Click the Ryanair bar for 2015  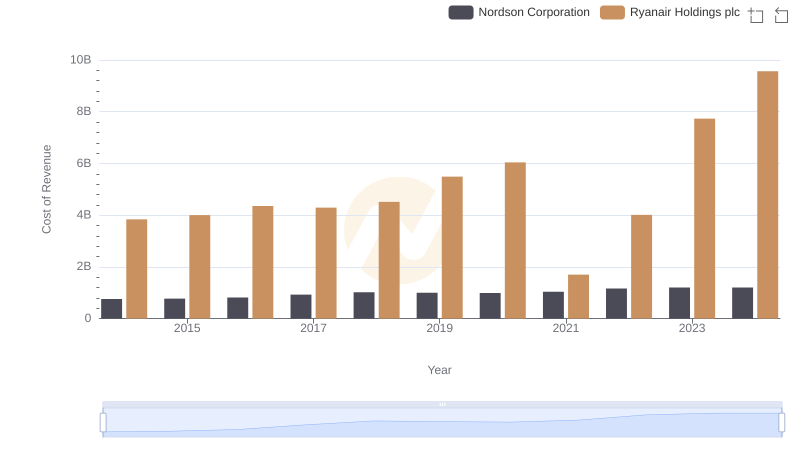click(199, 267)
